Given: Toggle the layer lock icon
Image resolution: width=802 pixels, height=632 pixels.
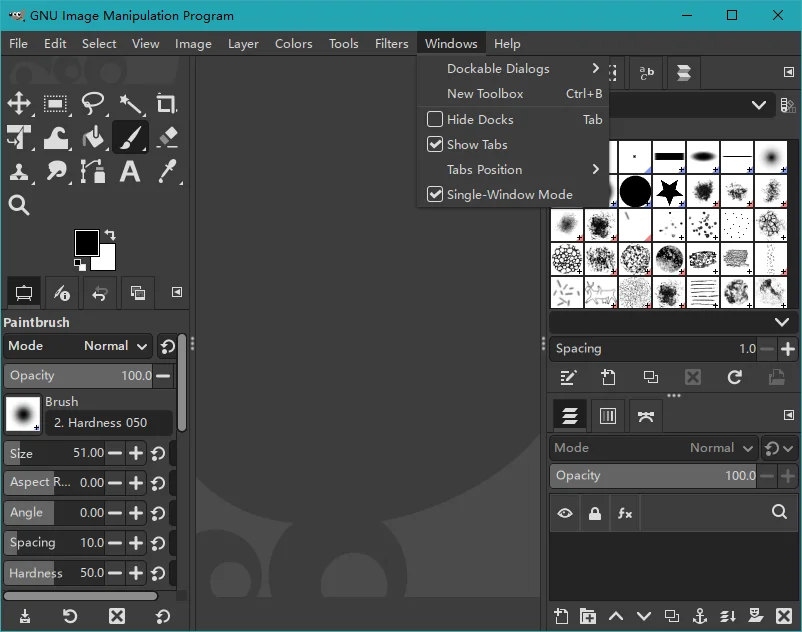Looking at the screenshot, I should [595, 513].
